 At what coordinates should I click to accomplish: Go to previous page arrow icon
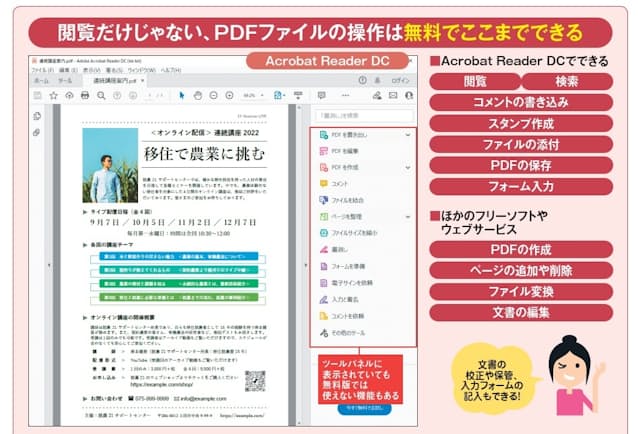[117, 95]
